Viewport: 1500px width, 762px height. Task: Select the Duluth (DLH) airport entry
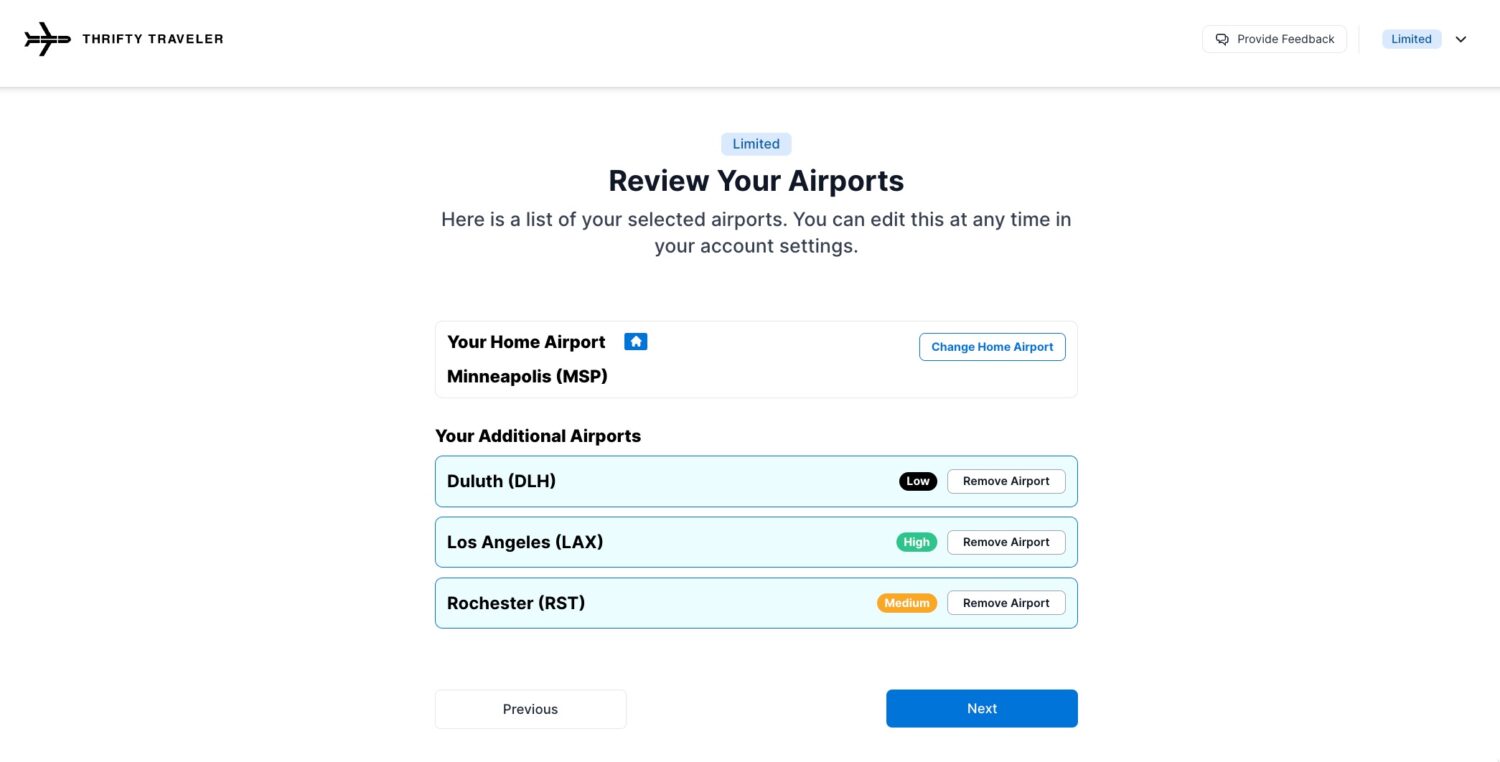[501, 481]
